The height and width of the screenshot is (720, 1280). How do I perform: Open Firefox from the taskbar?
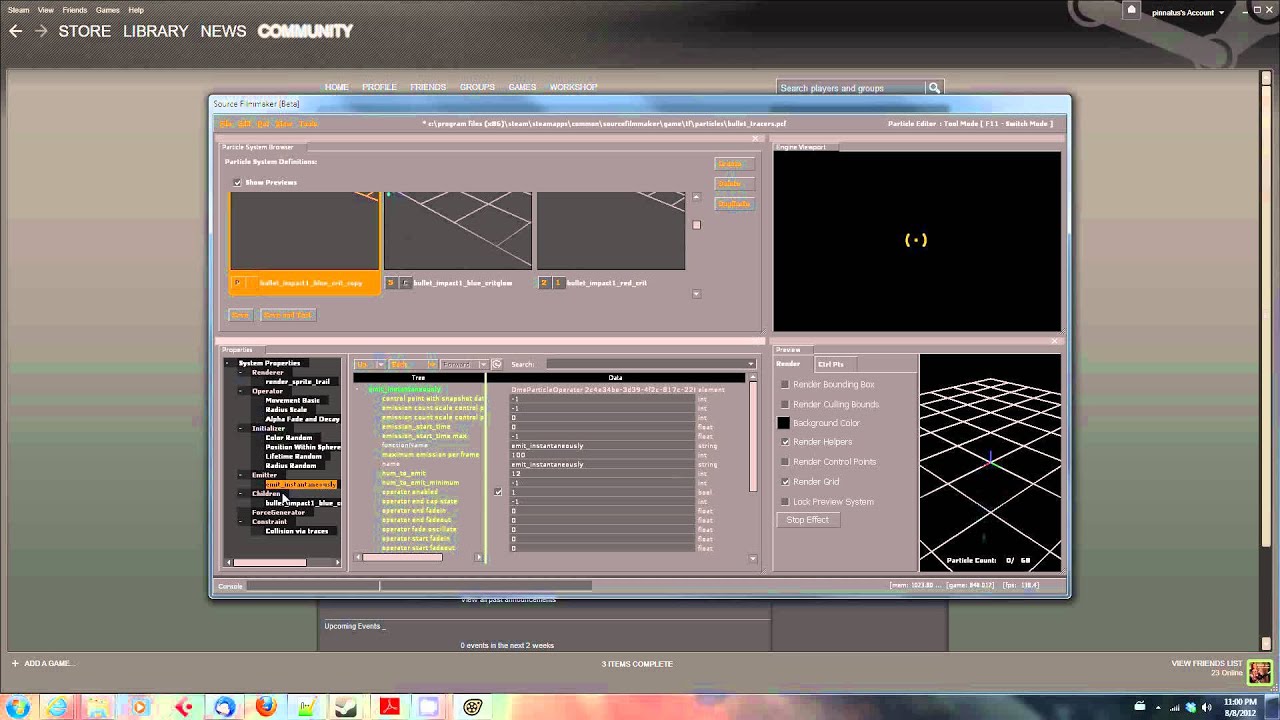[265, 707]
